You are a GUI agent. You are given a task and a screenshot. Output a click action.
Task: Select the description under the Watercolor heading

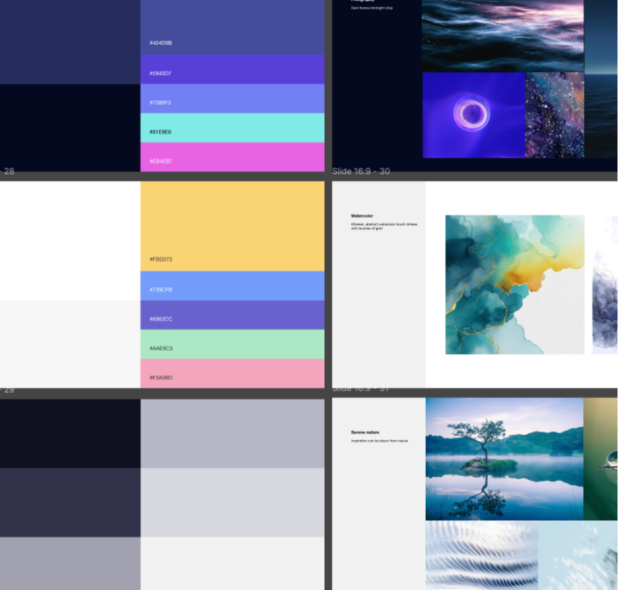pyautogui.click(x=384, y=226)
